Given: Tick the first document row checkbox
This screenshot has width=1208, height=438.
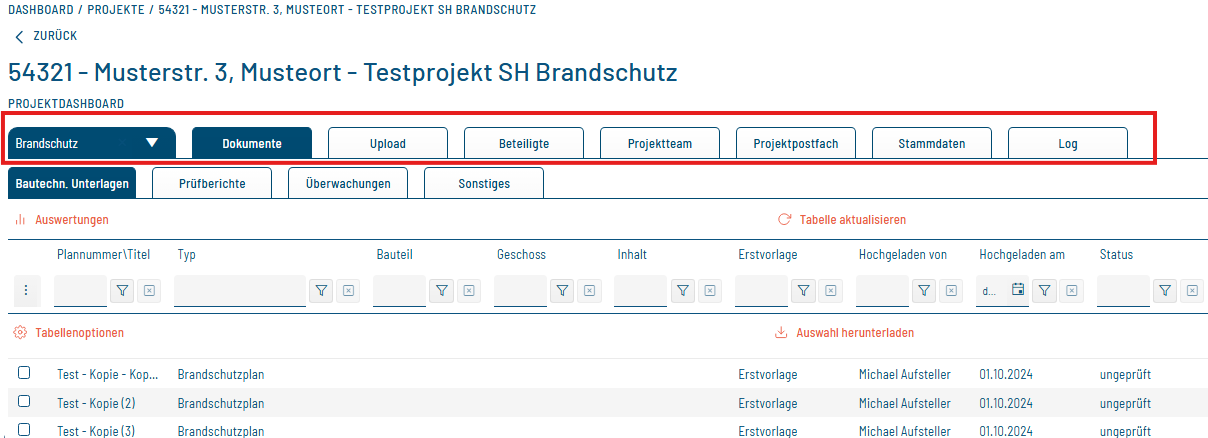Looking at the screenshot, I should pyautogui.click(x=24, y=373).
